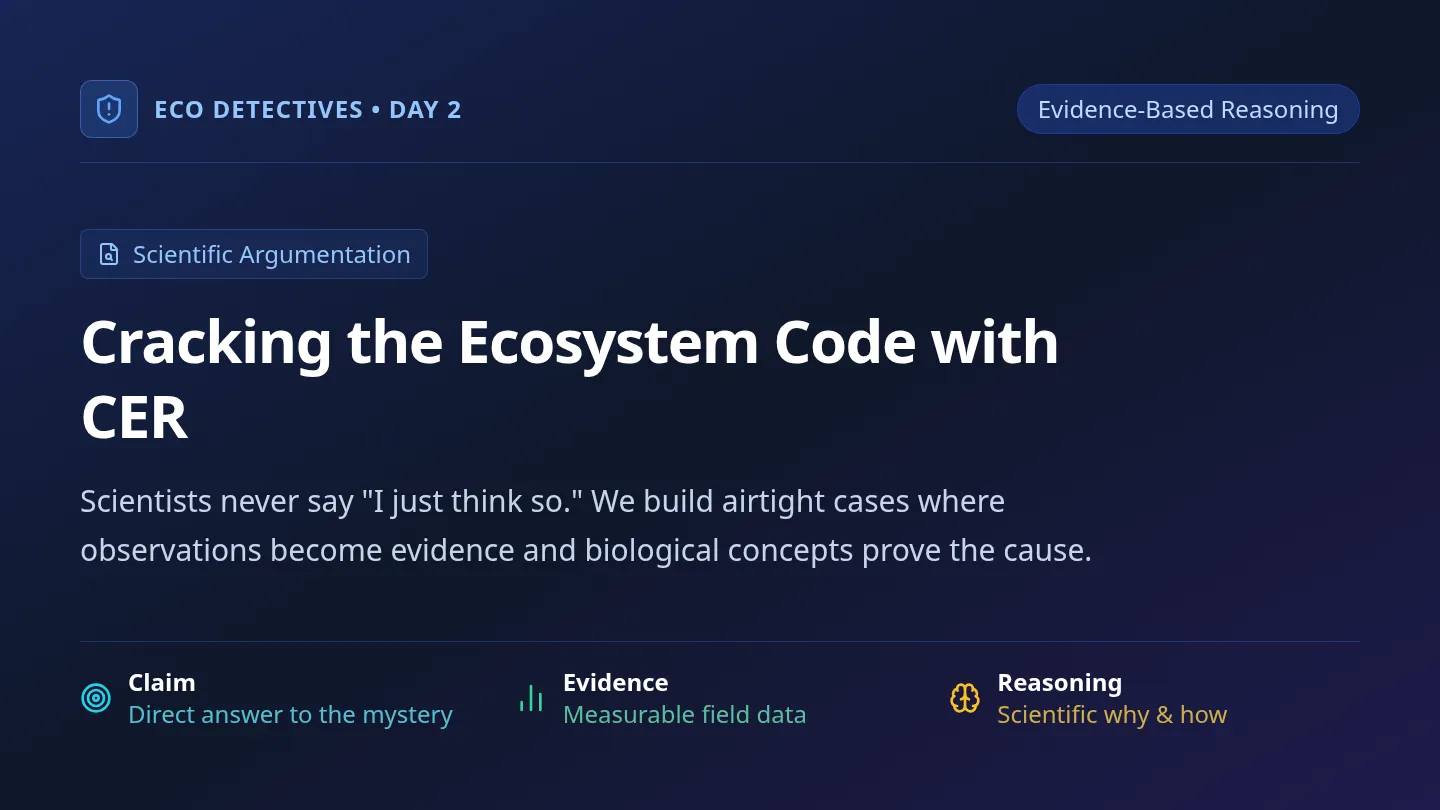Click the ECO DETECTIVES • DAY 2 label
This screenshot has width=1440, height=810.
click(x=308, y=110)
